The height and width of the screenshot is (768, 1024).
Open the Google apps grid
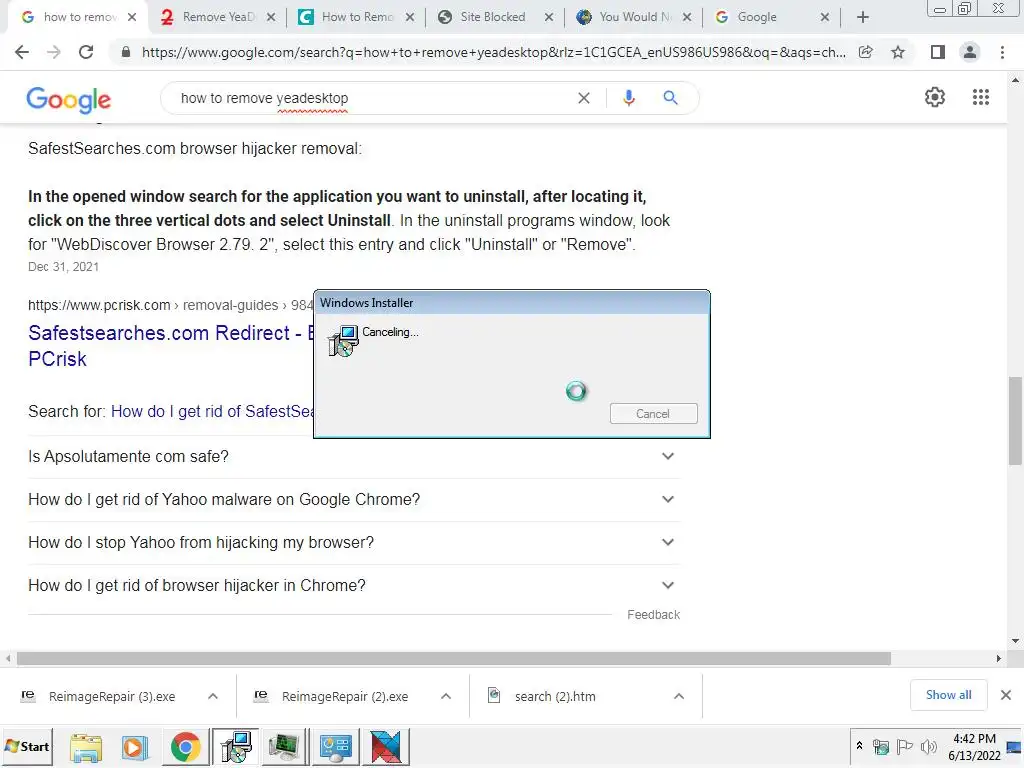[981, 97]
